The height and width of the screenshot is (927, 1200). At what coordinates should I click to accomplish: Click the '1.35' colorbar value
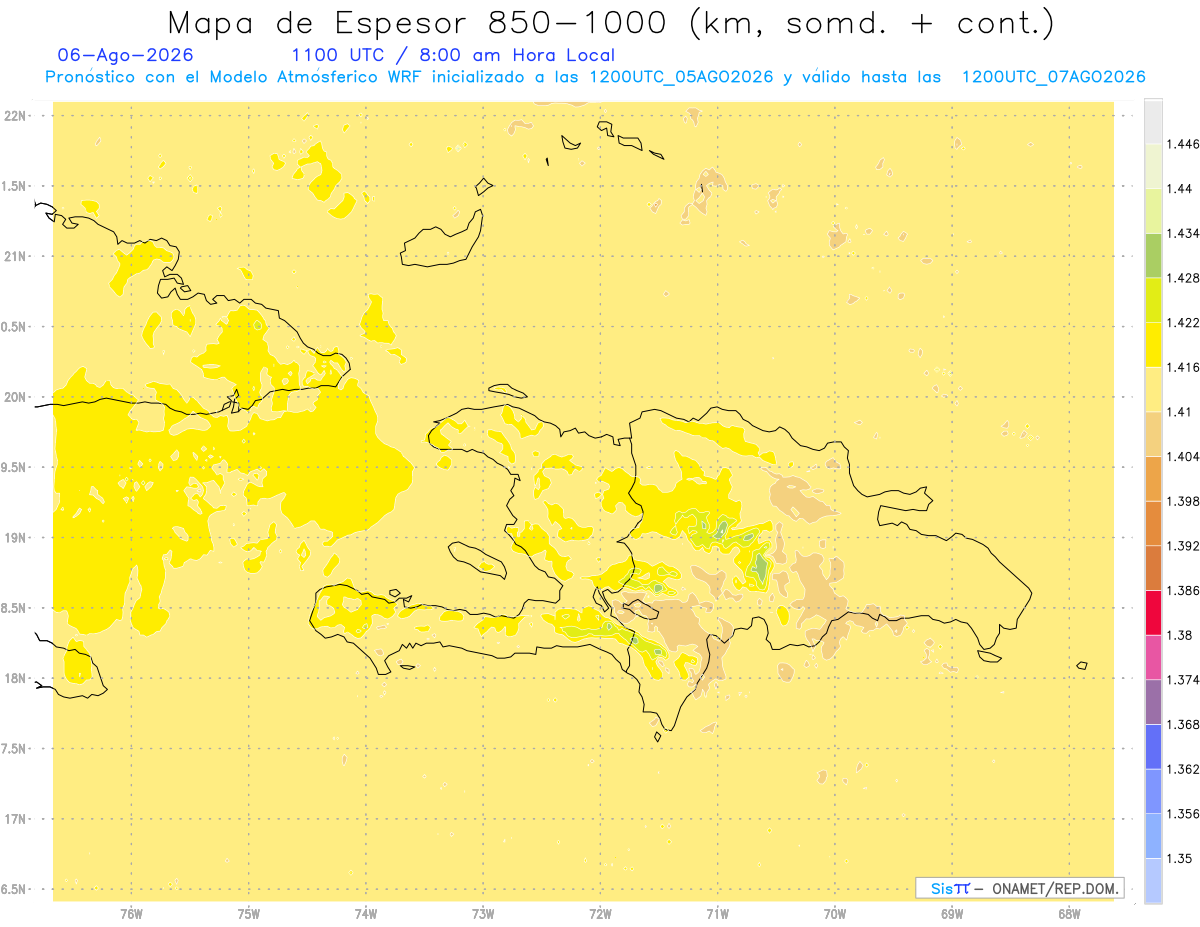click(1179, 859)
